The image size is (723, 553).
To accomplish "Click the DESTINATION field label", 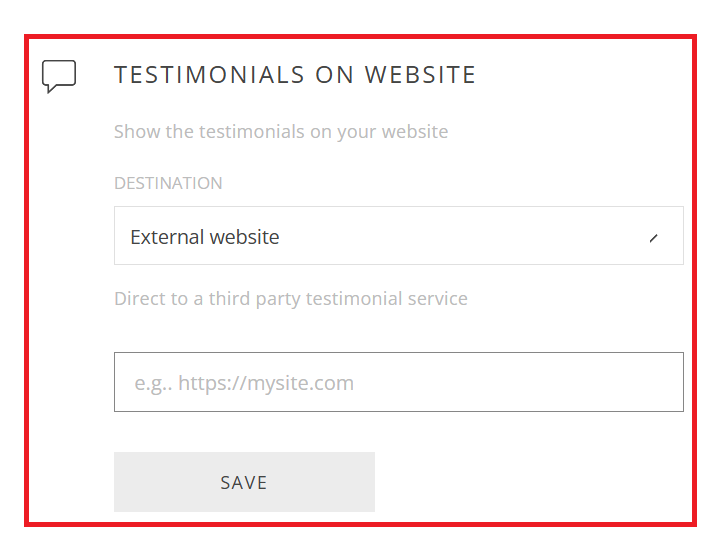I will (x=168, y=183).
